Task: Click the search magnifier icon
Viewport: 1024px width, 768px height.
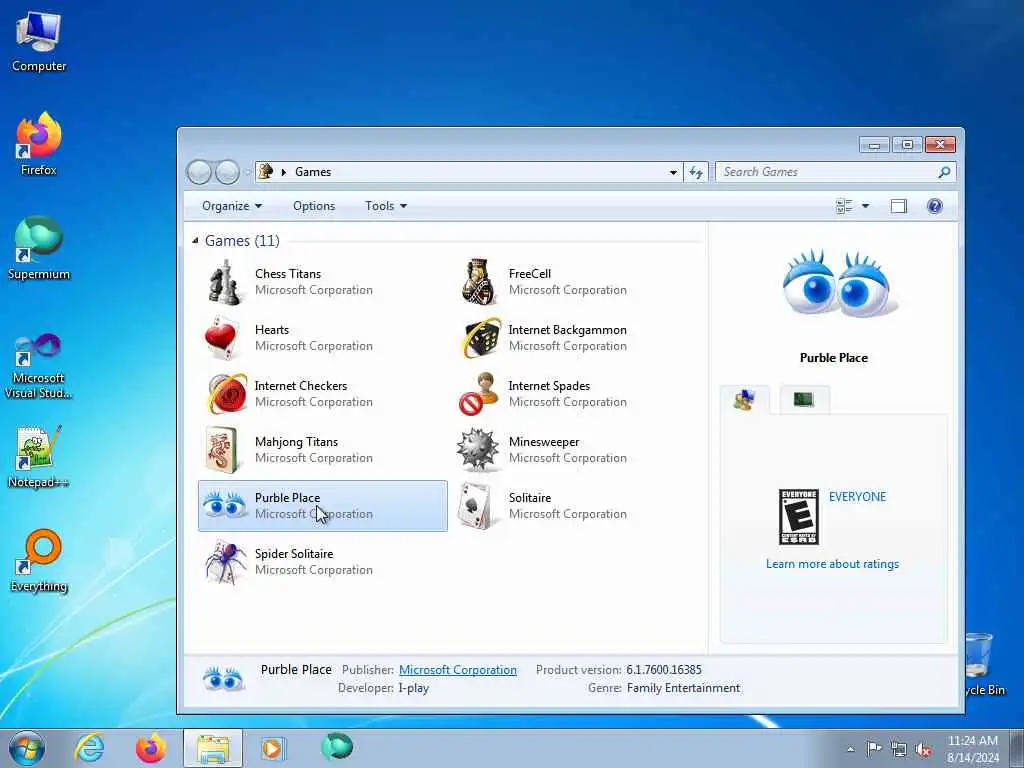Action: tap(944, 172)
